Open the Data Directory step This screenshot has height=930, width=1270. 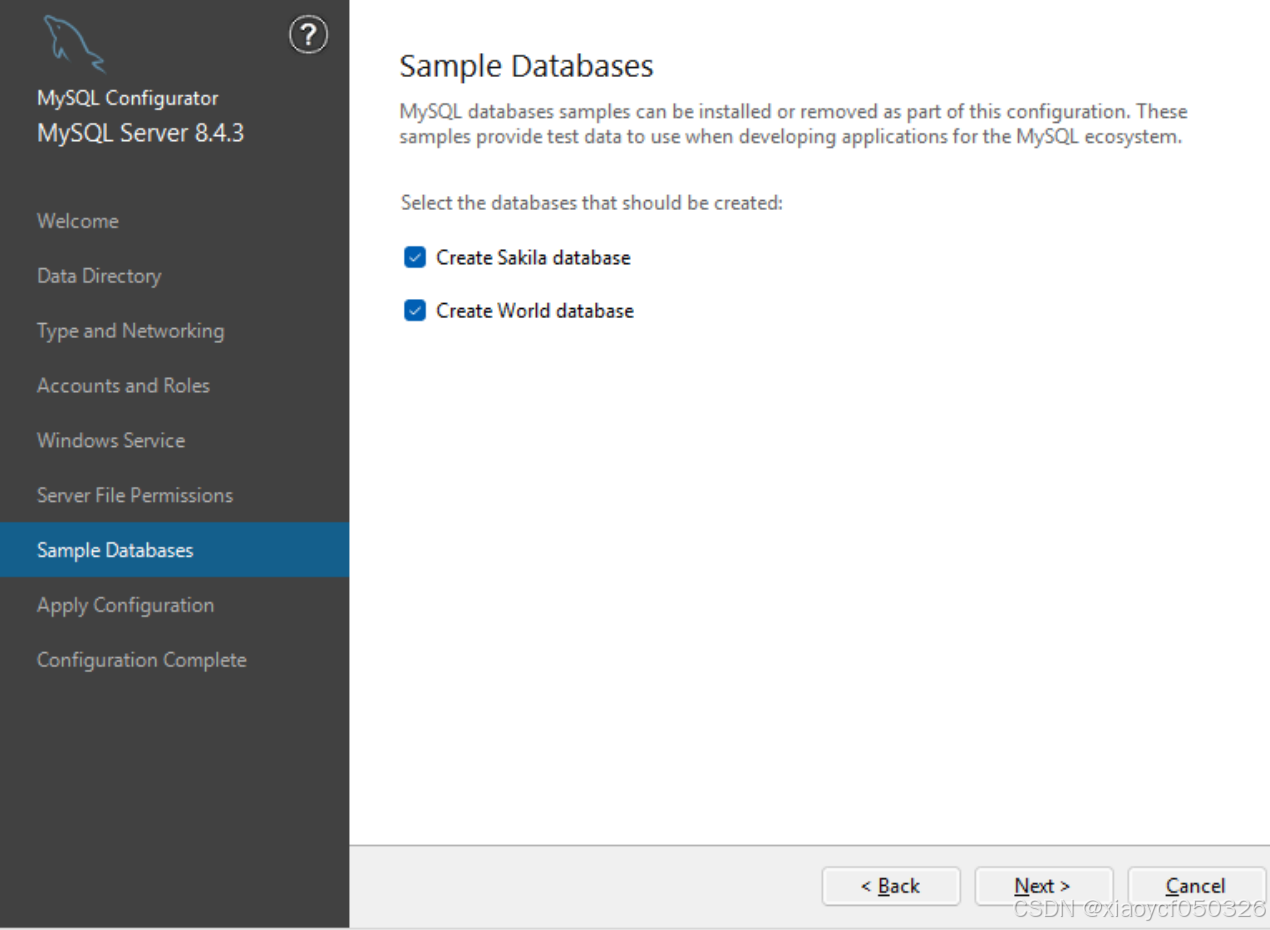(99, 276)
